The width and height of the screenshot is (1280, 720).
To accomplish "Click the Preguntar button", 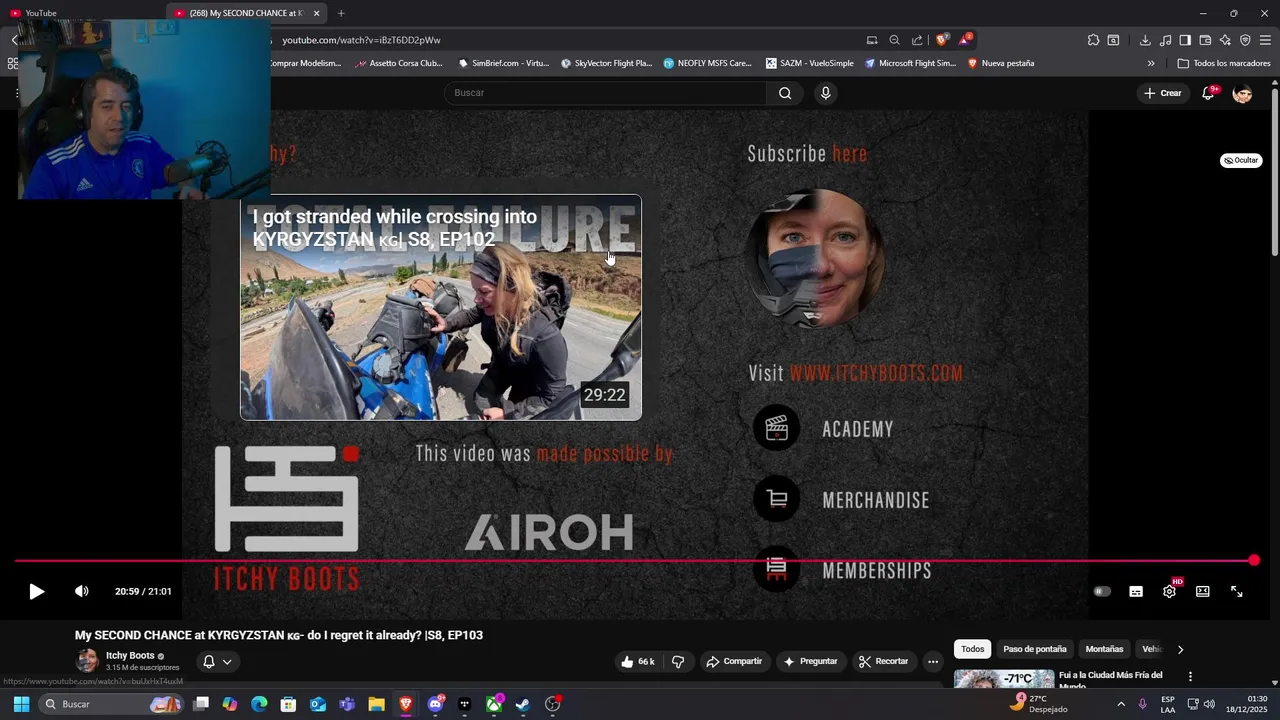I will pyautogui.click(x=810, y=662).
